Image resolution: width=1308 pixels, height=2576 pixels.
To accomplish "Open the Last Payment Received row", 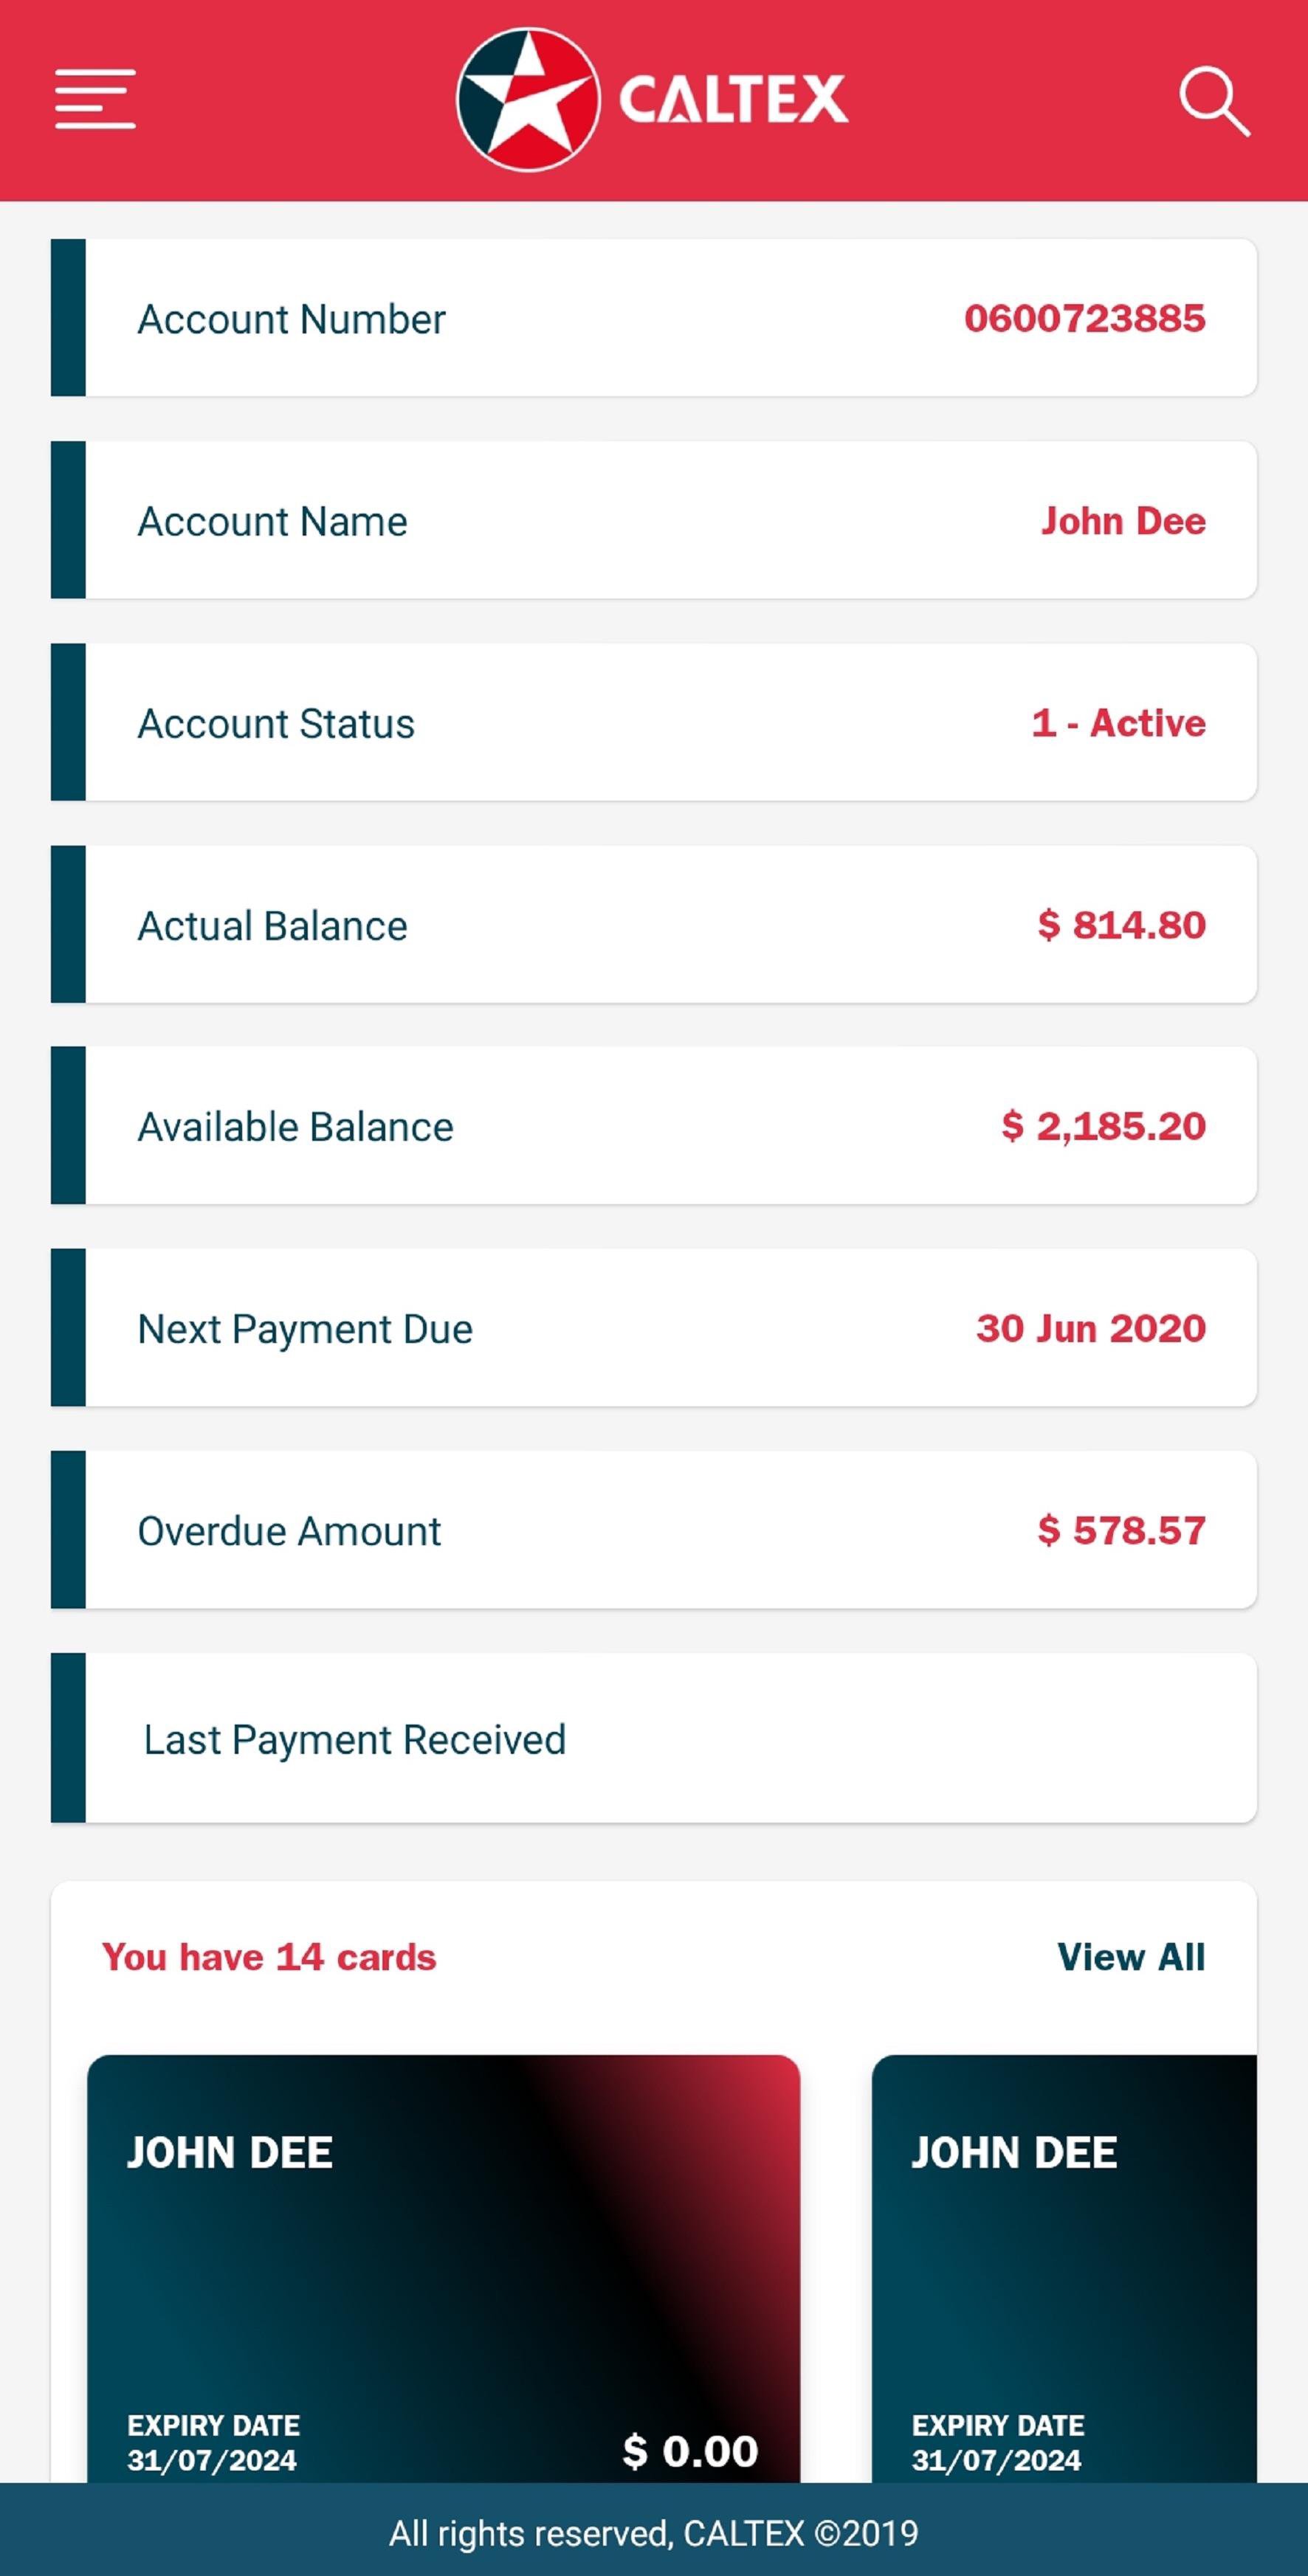I will tap(654, 1738).
